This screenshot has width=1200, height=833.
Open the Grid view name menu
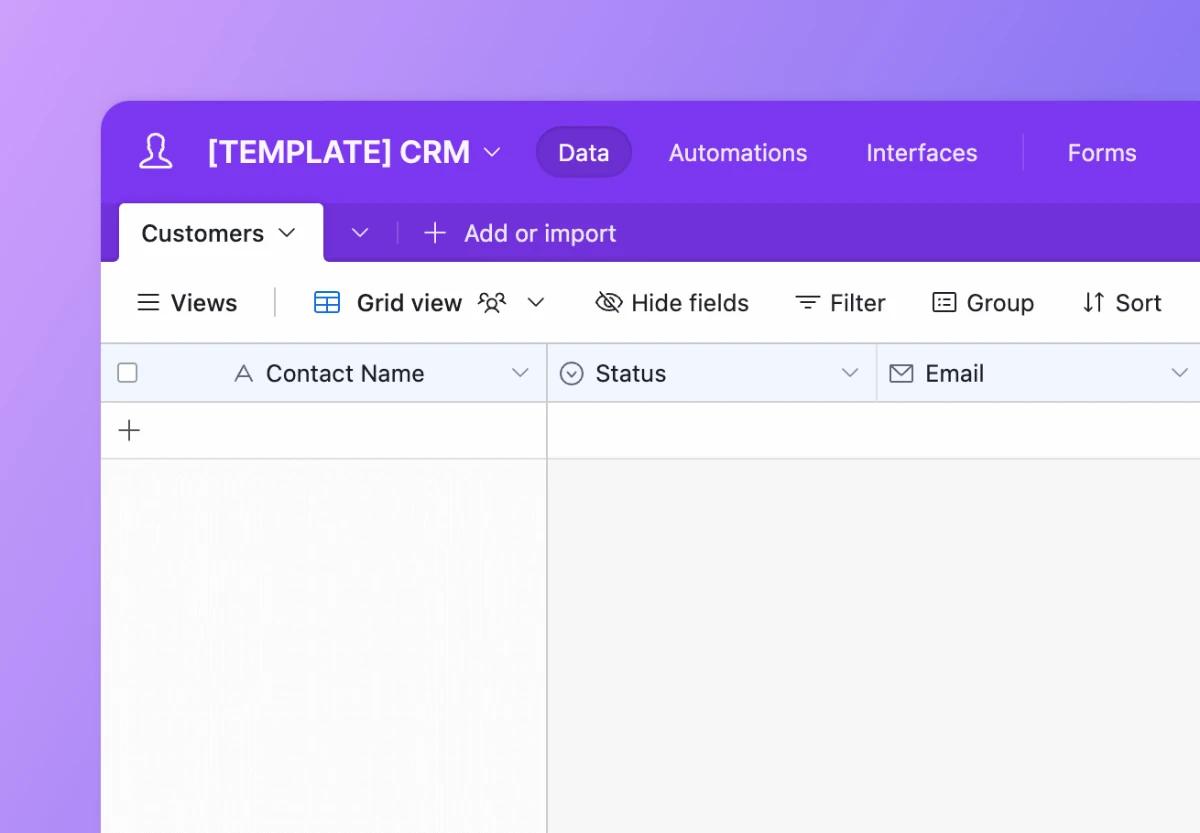409,302
